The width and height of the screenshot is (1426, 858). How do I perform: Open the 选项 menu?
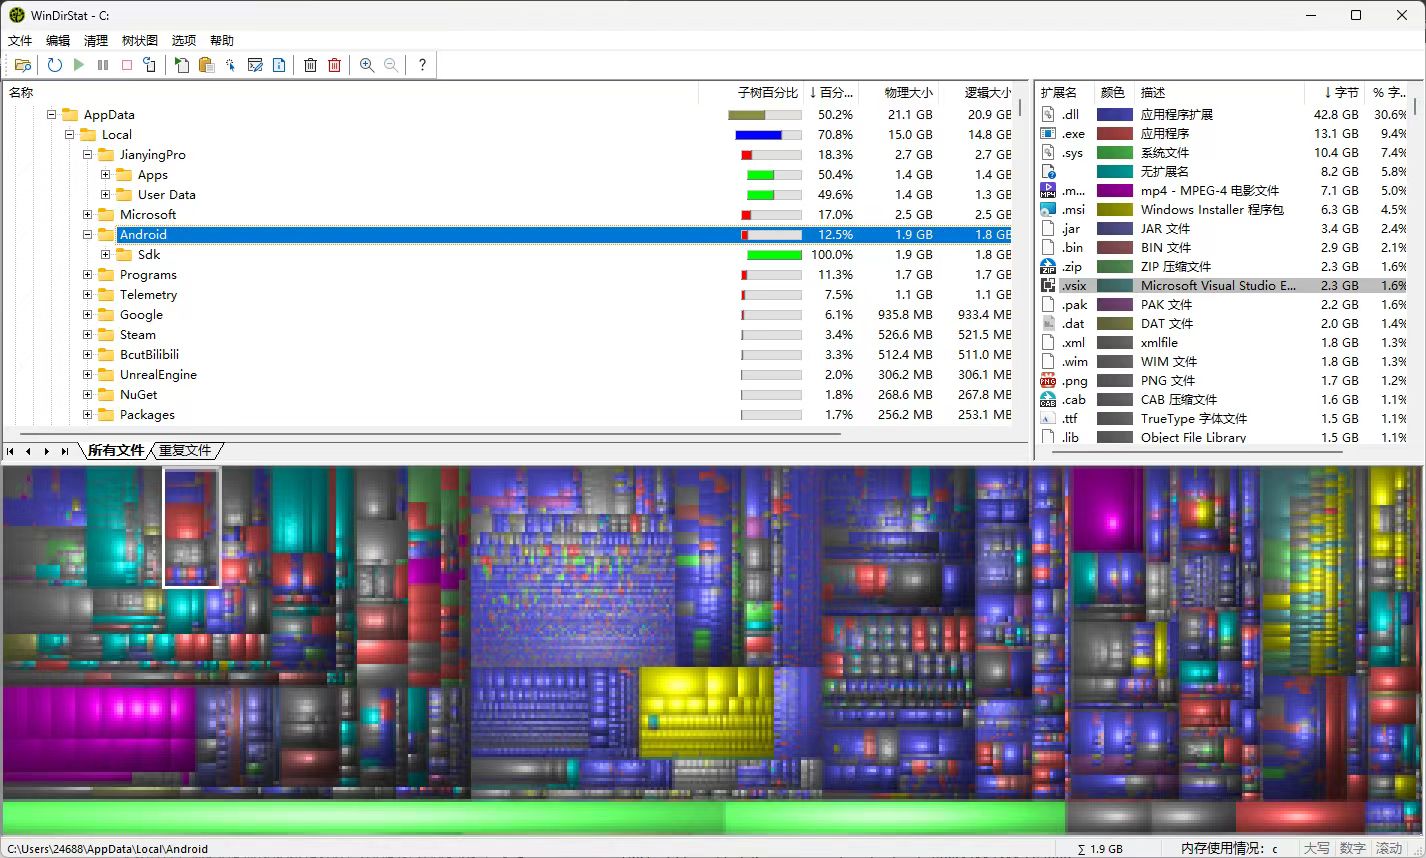point(184,41)
